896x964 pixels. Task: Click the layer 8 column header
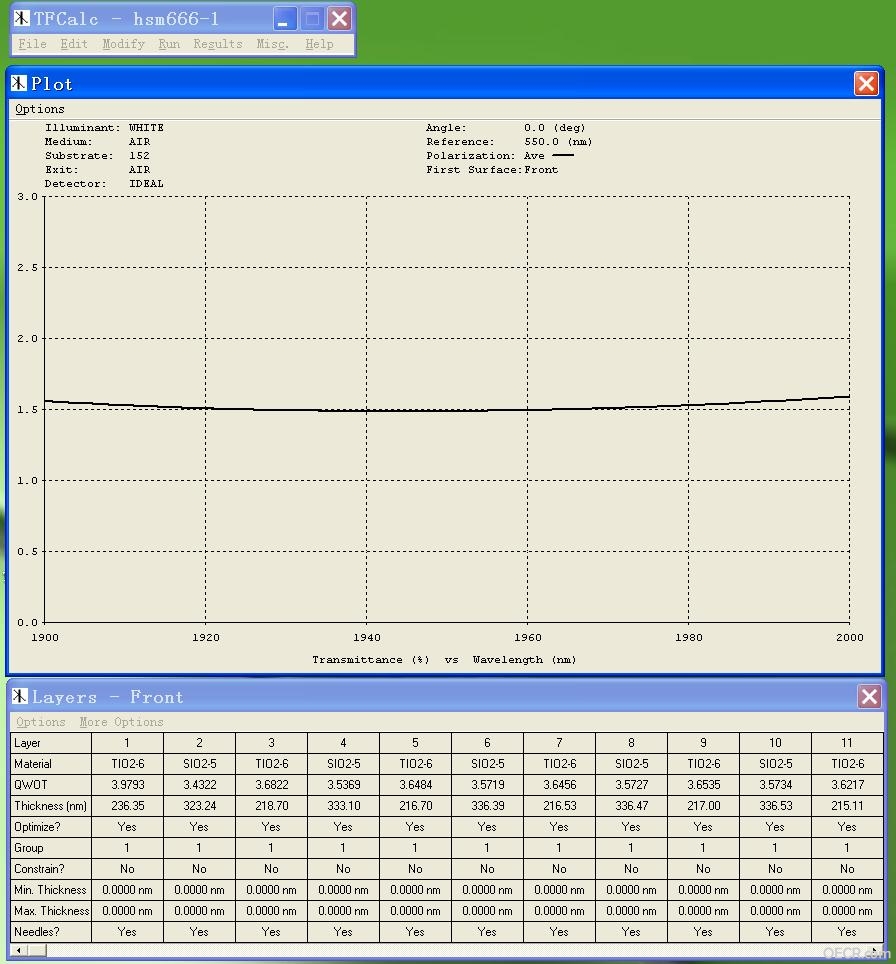[631, 743]
